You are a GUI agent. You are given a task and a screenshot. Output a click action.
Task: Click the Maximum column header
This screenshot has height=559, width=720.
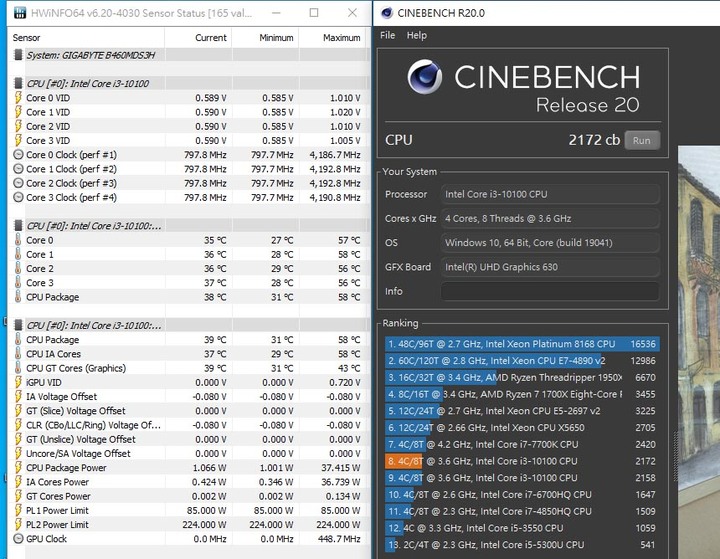tap(332, 38)
